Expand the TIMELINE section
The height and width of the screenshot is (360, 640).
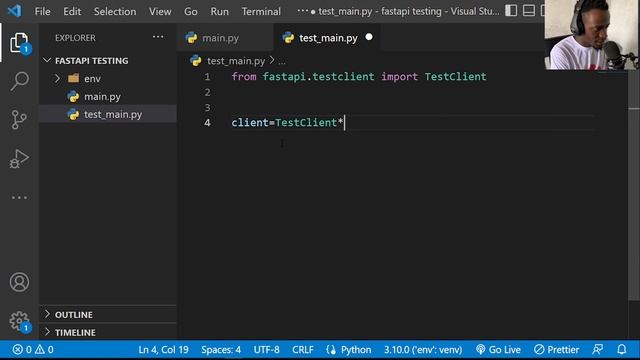coord(109,333)
